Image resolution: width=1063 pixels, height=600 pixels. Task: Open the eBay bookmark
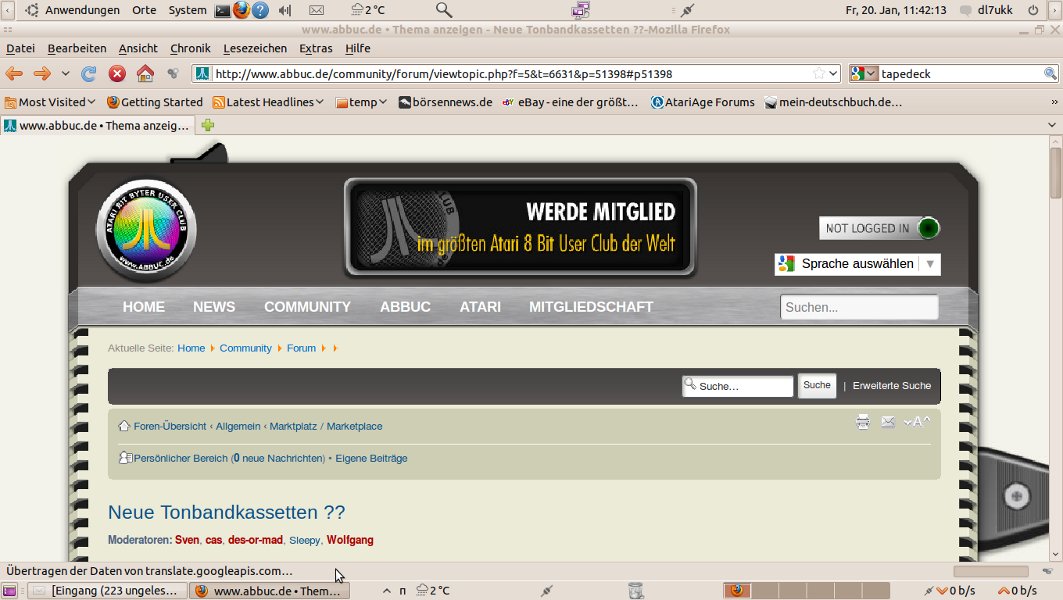pyautogui.click(x=570, y=102)
